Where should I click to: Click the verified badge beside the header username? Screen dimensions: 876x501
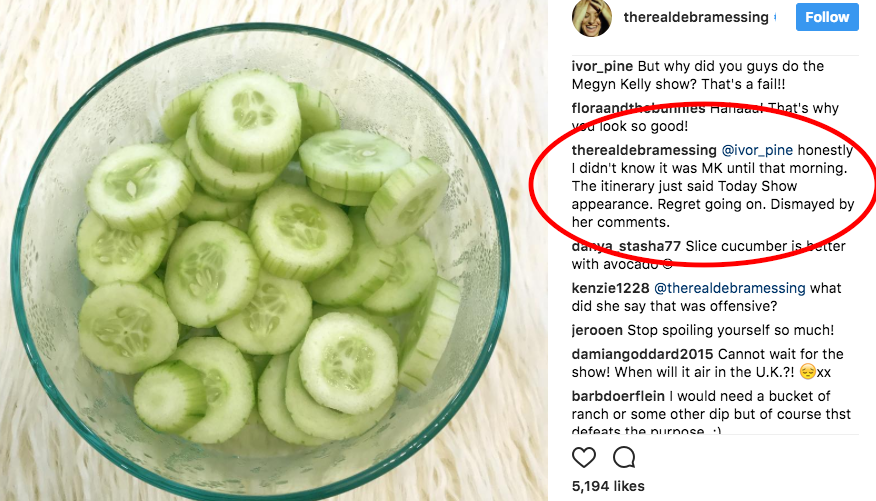coord(776,18)
